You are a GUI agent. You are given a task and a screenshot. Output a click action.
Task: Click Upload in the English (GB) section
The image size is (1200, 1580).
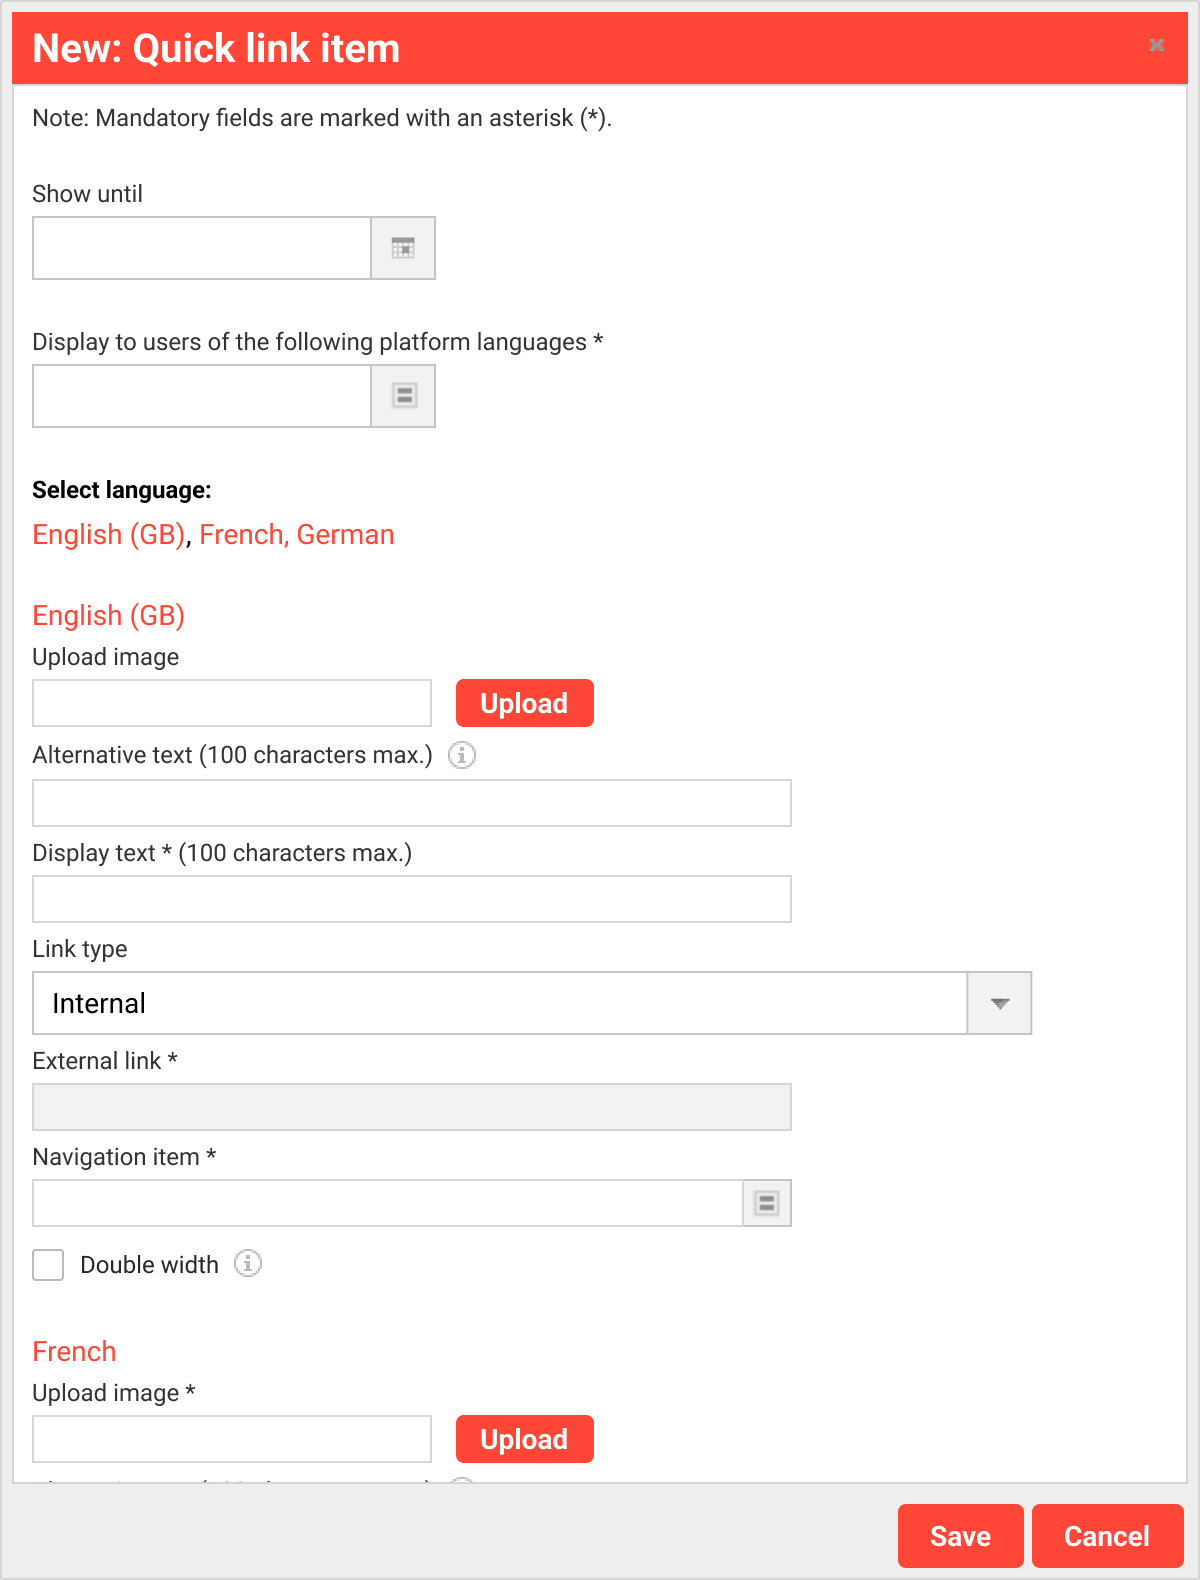(524, 703)
